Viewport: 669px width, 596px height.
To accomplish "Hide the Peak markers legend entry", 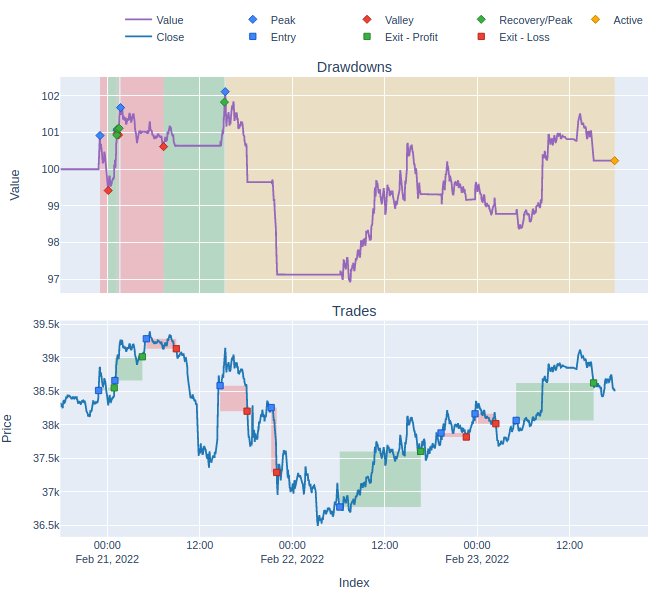I will tap(283, 20).
